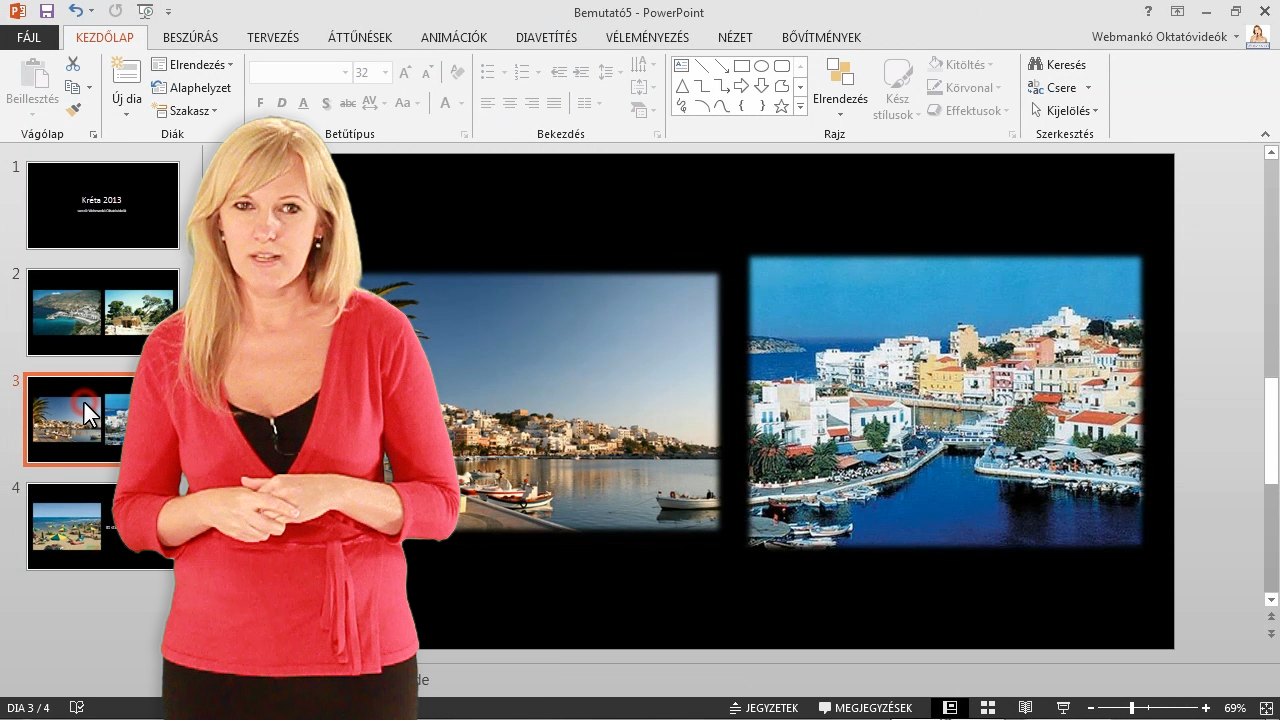Open the BESZÚRÁS ribbon tab
Viewport: 1280px width, 720px height.
(x=190, y=37)
